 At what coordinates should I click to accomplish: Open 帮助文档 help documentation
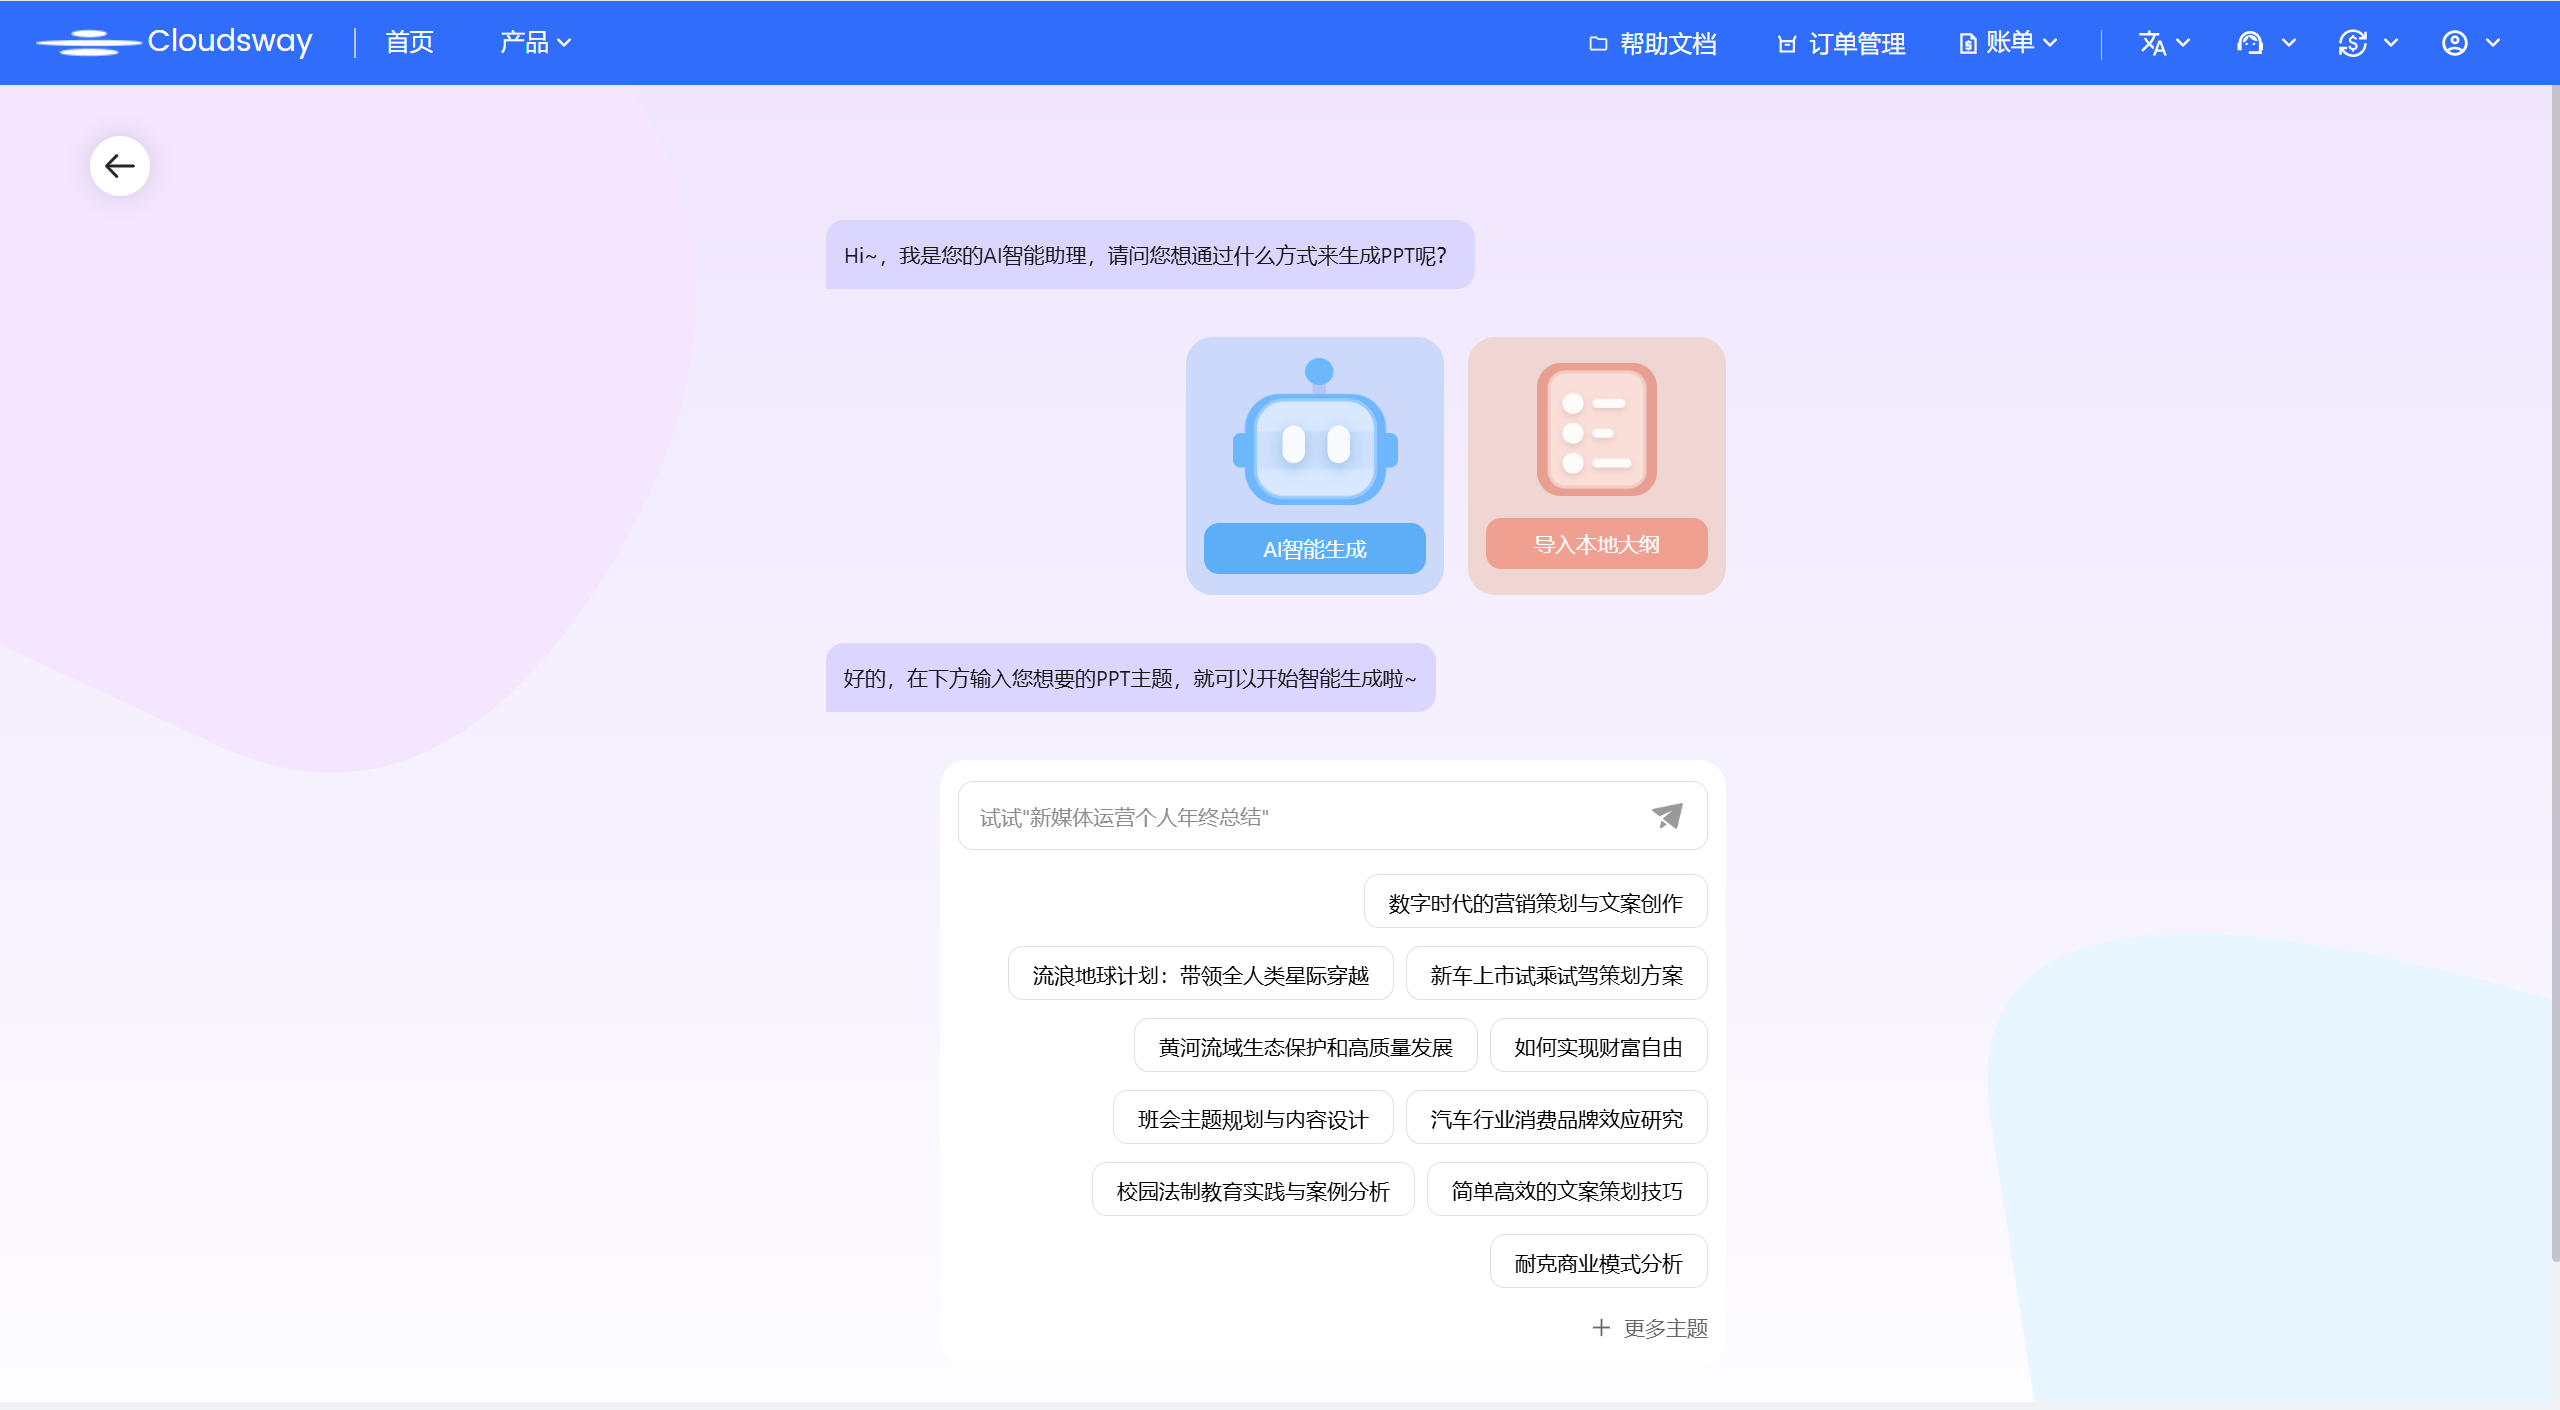click(x=1652, y=44)
